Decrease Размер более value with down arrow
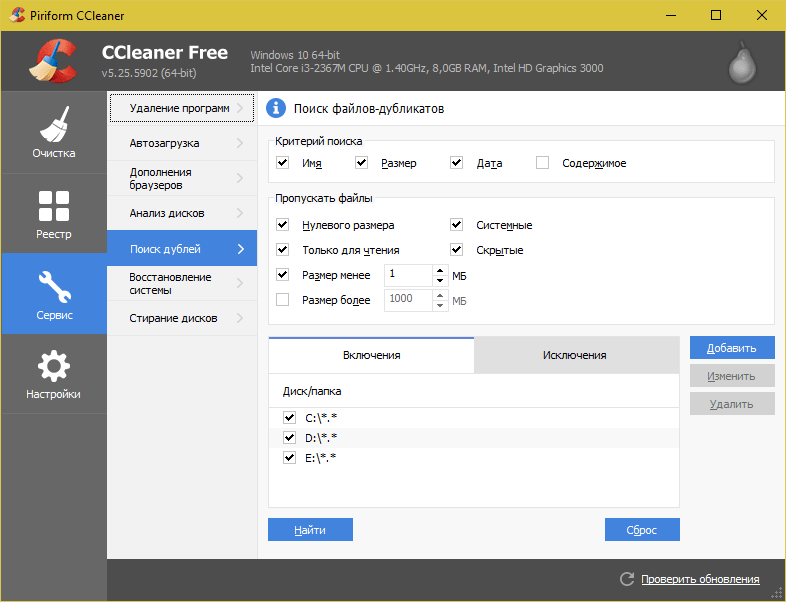The height and width of the screenshot is (602, 786). (x=440, y=305)
